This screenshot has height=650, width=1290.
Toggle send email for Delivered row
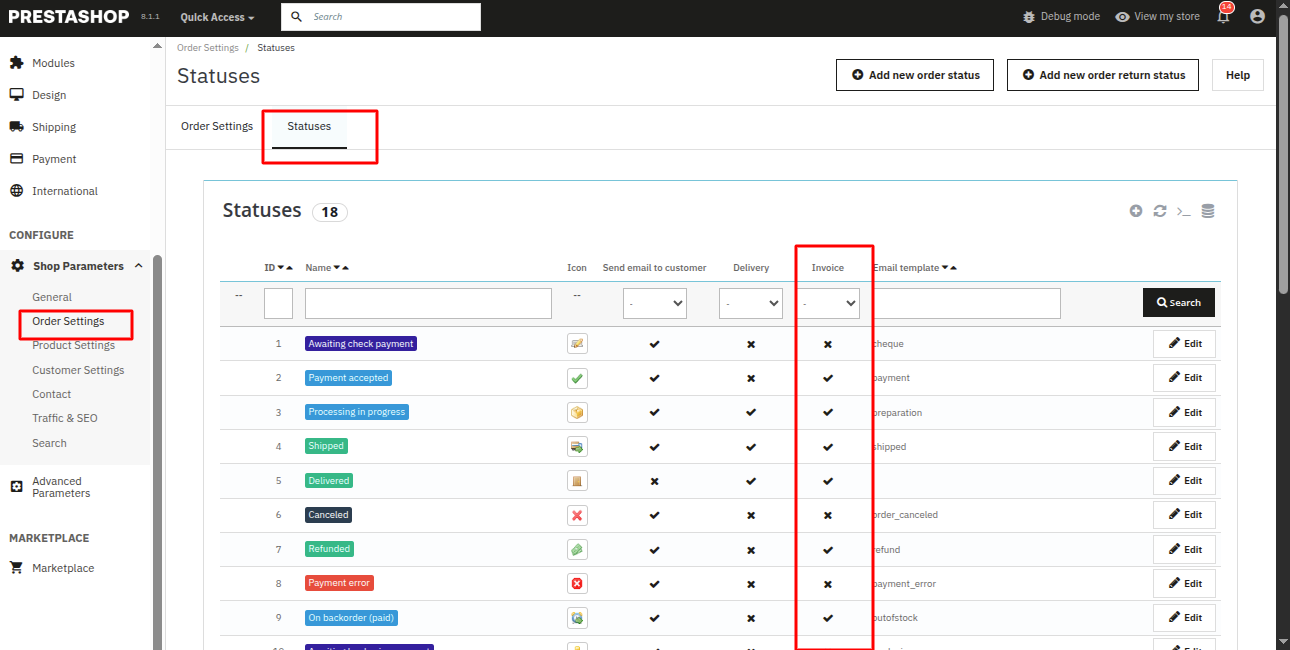pyautogui.click(x=654, y=481)
